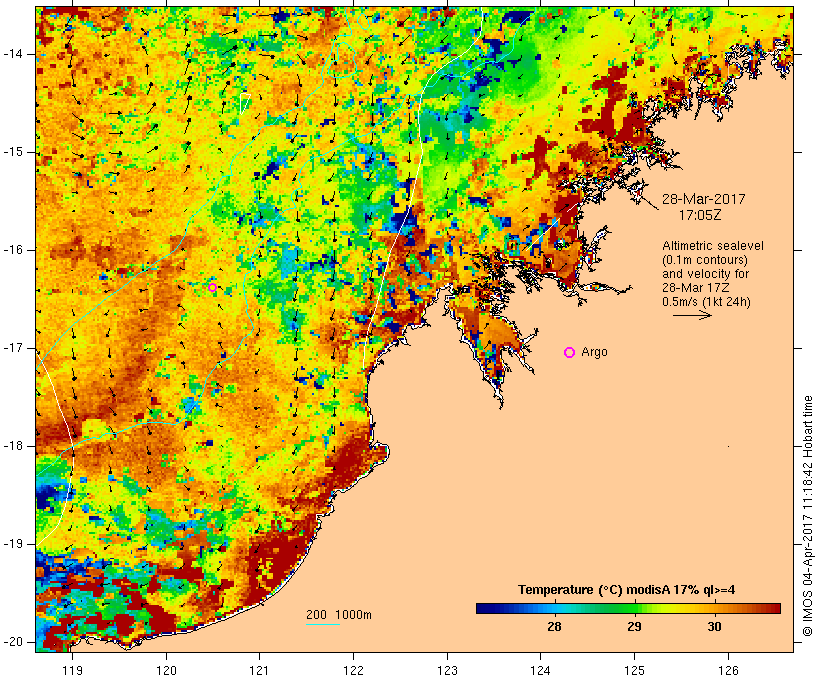The height and width of the screenshot is (680, 820).
Task: Click the colorbar label '29'
Action: (x=634, y=626)
